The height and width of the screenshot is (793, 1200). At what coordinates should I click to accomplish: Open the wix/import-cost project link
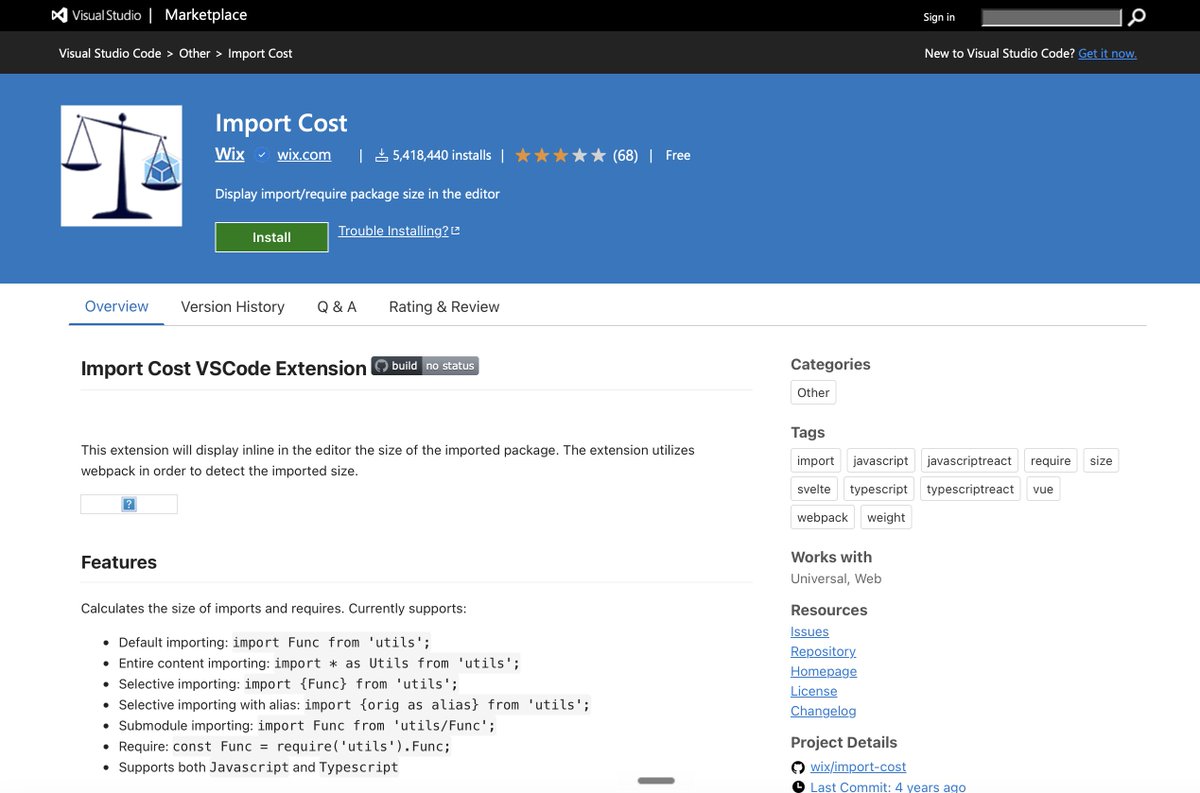click(858, 767)
